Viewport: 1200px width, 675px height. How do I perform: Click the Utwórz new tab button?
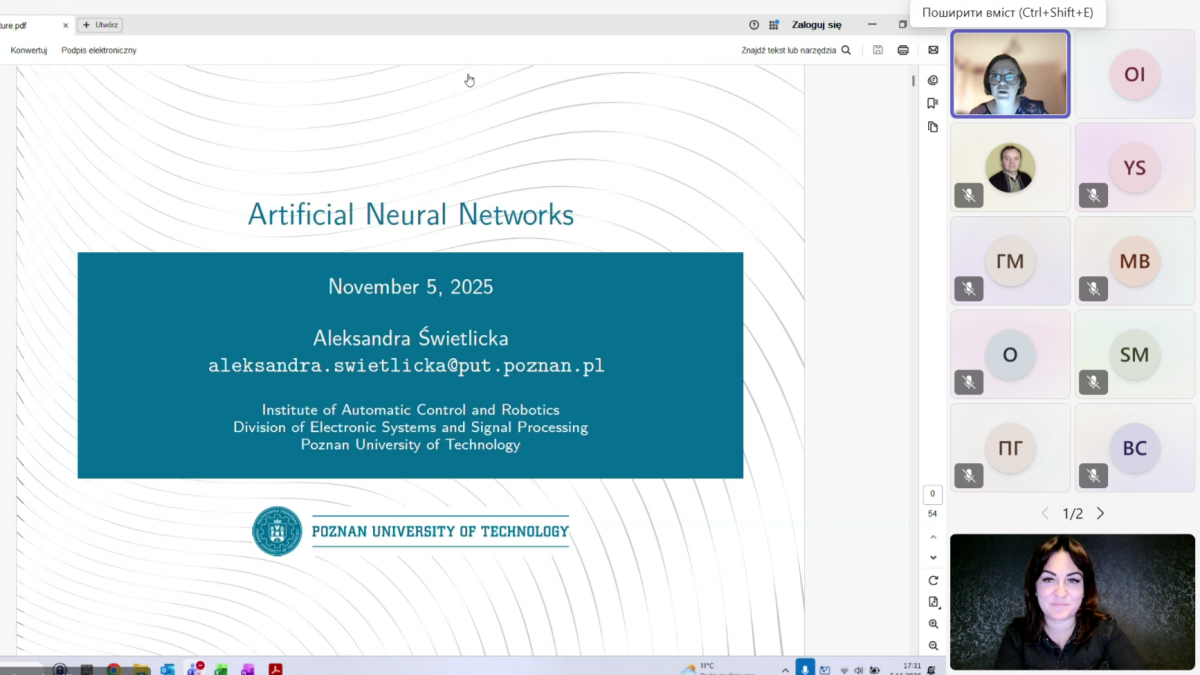(100, 25)
